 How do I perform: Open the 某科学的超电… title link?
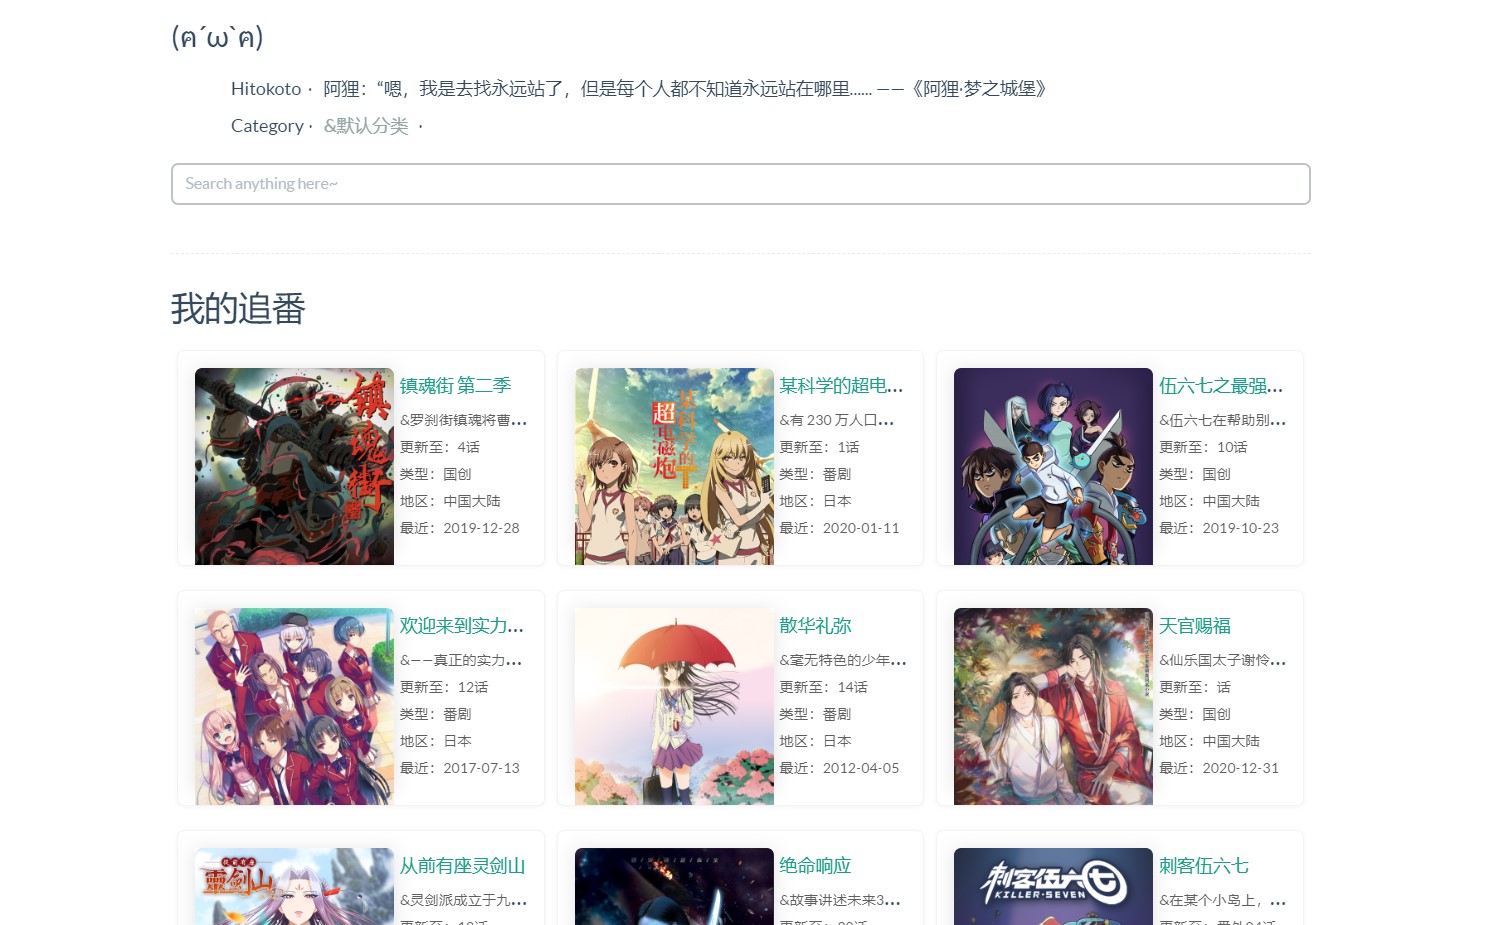[x=842, y=386]
